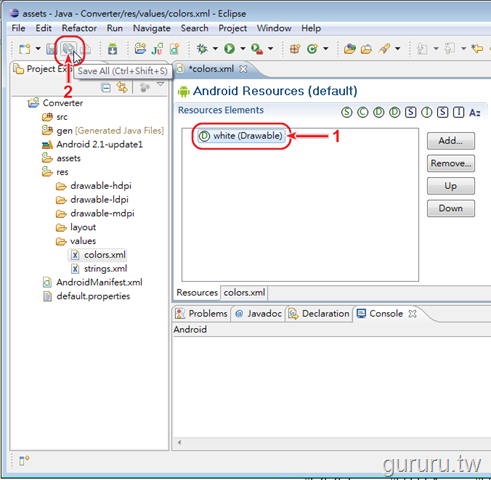Click the Collapse All icon in Project Explorer

[x=106, y=88]
